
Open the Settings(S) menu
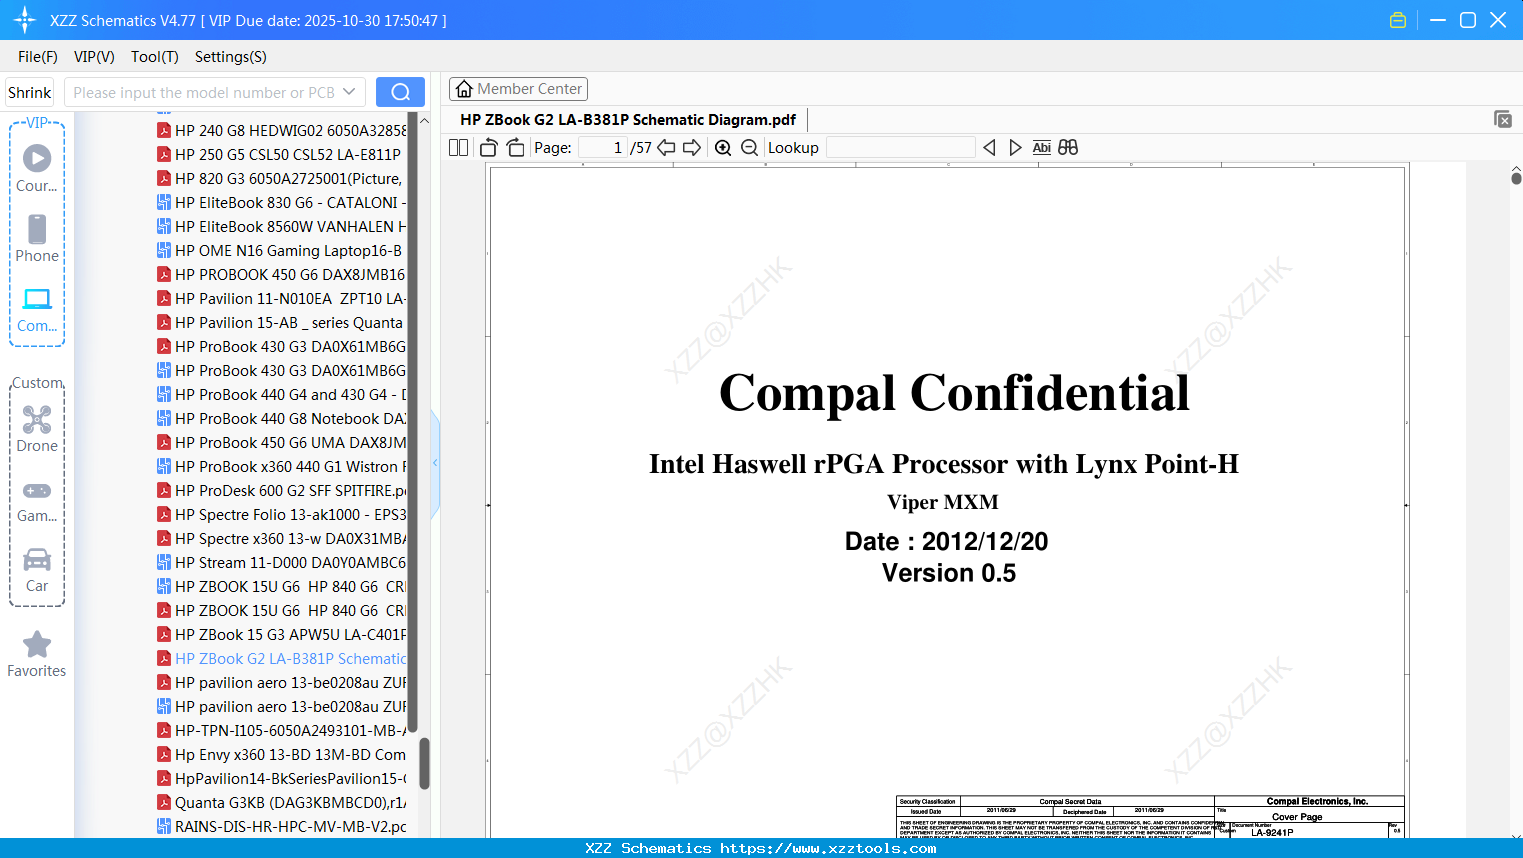coord(231,57)
